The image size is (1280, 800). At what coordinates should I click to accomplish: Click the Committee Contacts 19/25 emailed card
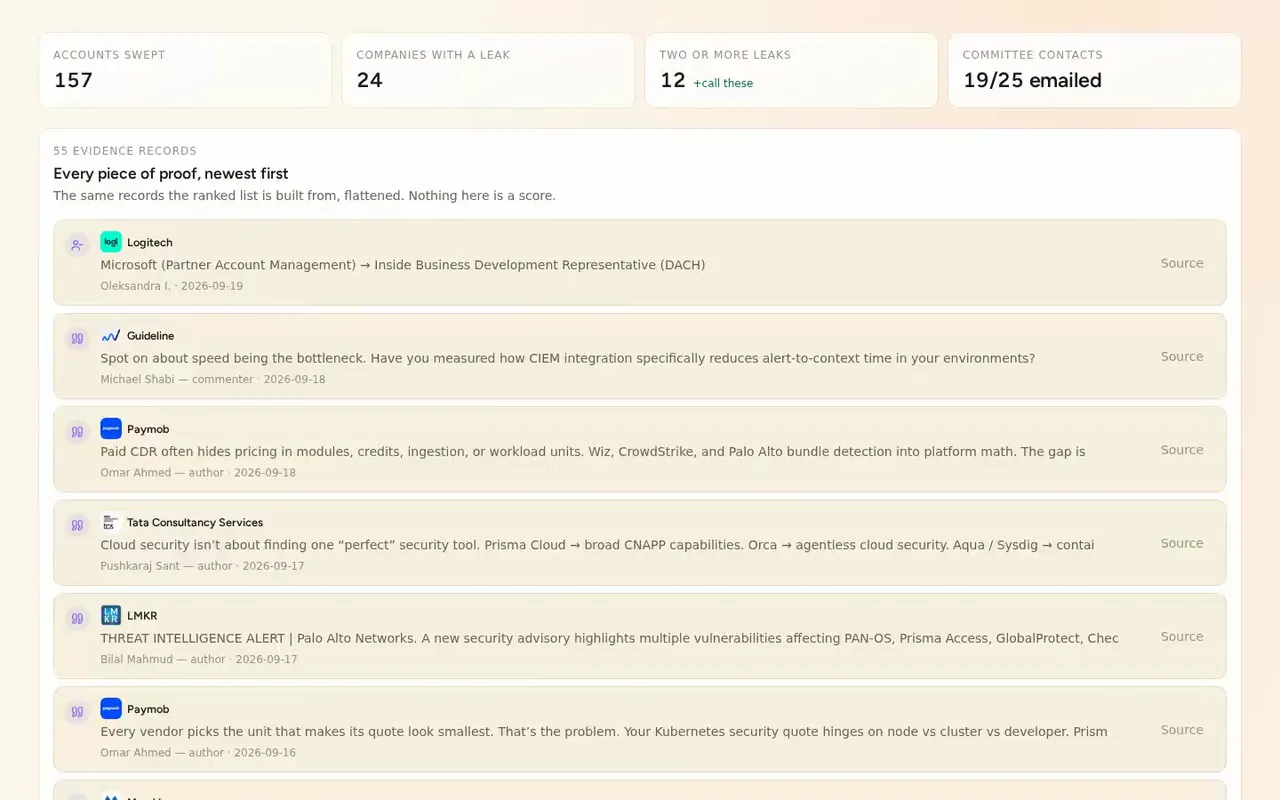[x=1094, y=70]
